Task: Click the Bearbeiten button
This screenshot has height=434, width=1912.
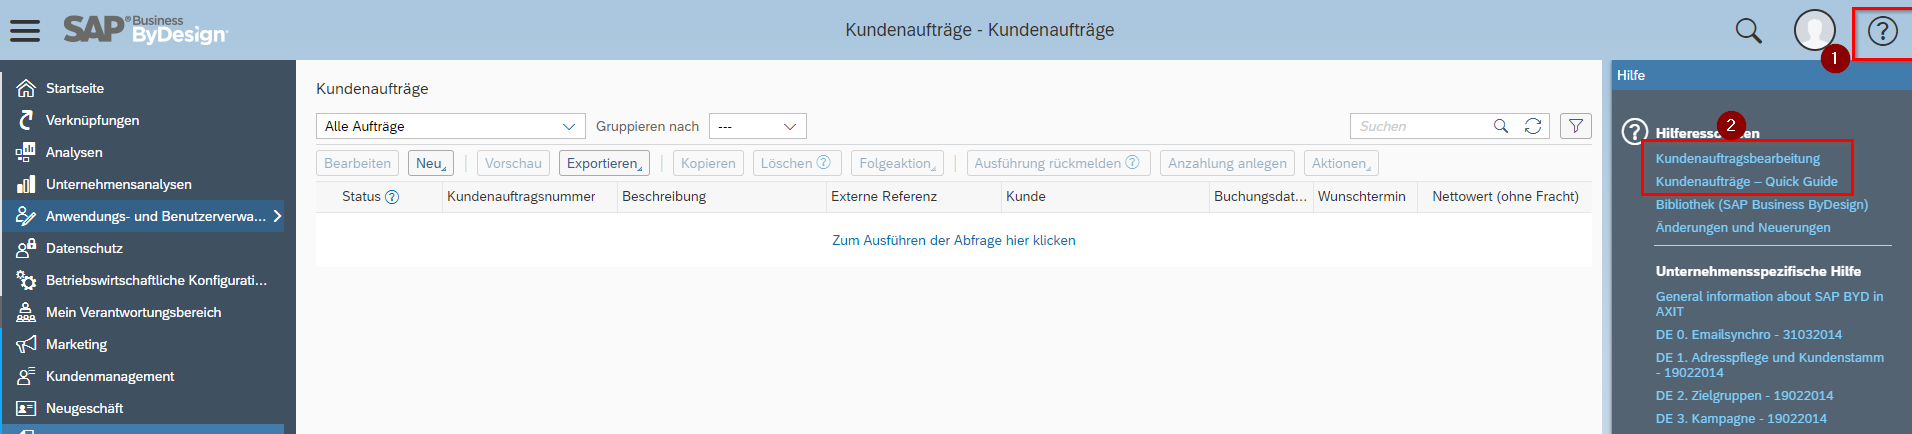Action: (357, 163)
